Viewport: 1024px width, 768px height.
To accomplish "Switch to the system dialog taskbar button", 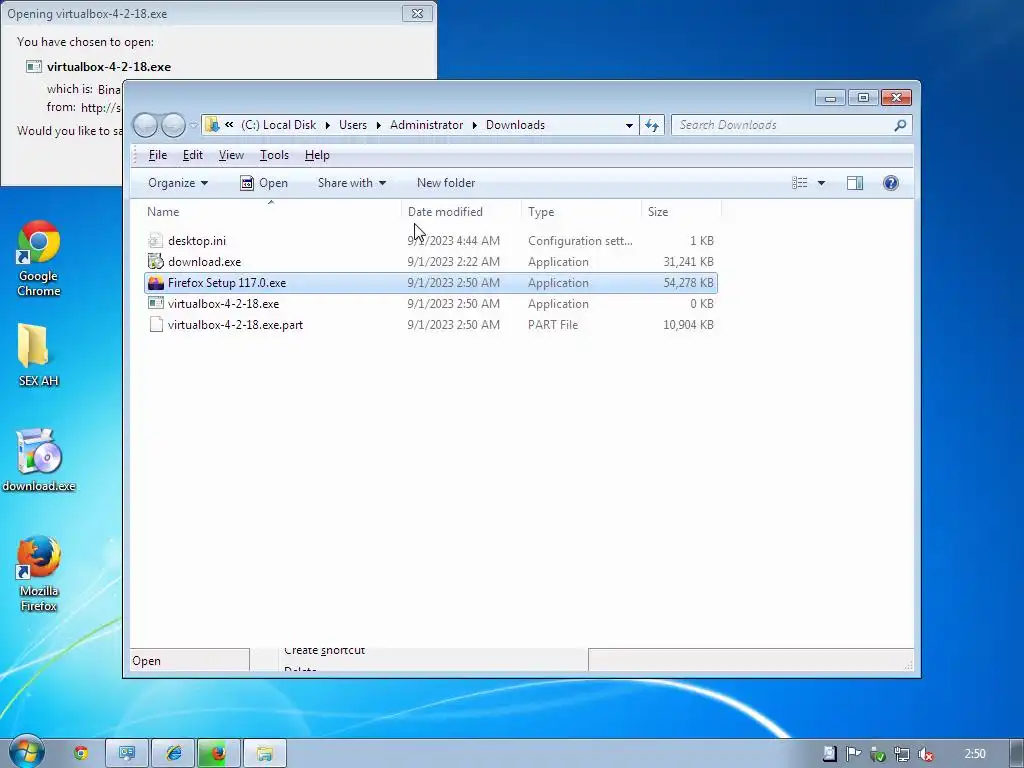I will [x=127, y=753].
